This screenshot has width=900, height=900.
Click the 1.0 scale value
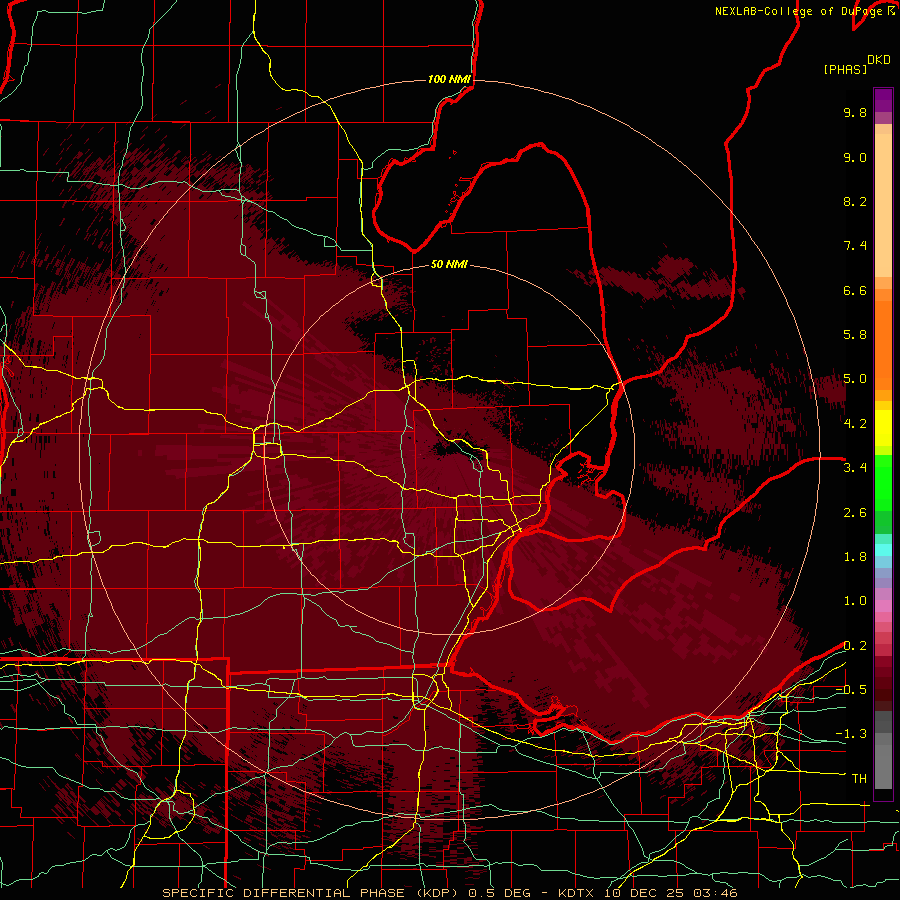point(855,601)
